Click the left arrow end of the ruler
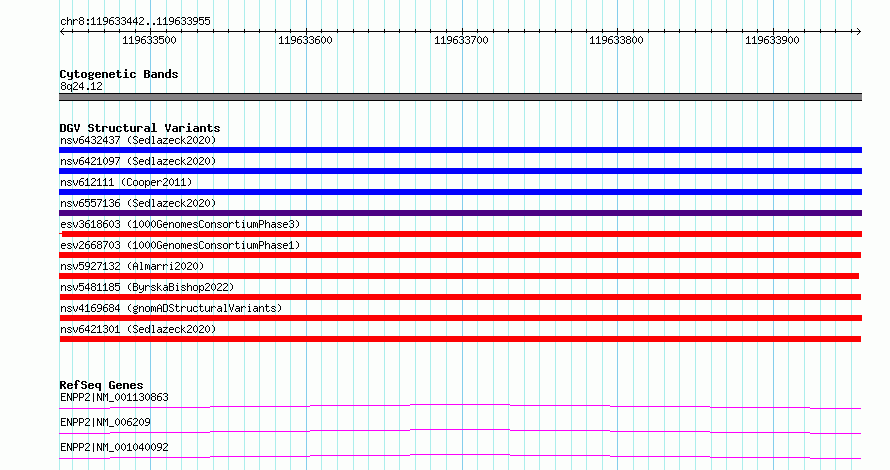The width and height of the screenshot is (890, 470). click(x=62, y=32)
